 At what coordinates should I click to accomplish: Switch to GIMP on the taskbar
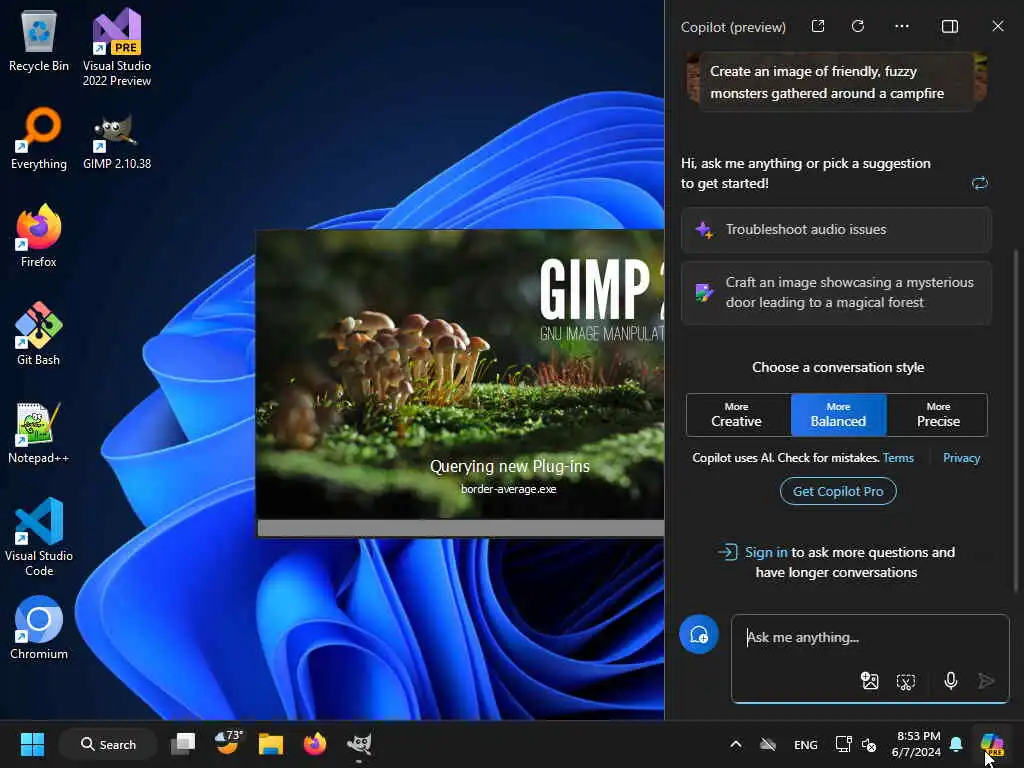[x=359, y=744]
